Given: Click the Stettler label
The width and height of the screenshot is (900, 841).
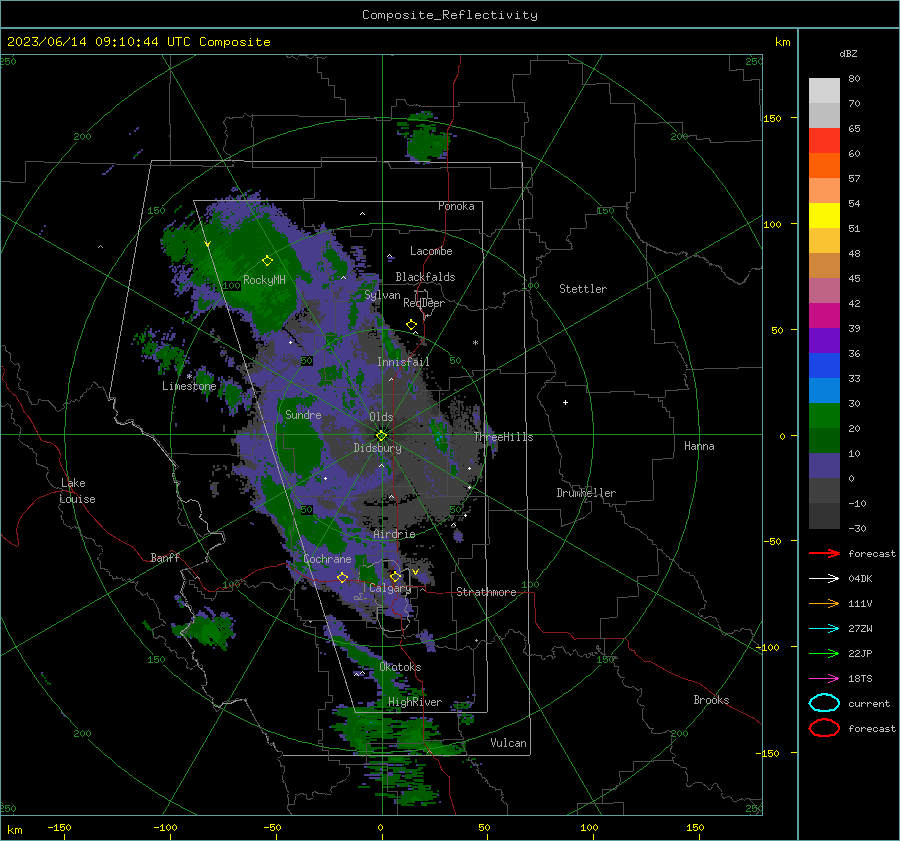Looking at the screenshot, I should click(x=583, y=289).
